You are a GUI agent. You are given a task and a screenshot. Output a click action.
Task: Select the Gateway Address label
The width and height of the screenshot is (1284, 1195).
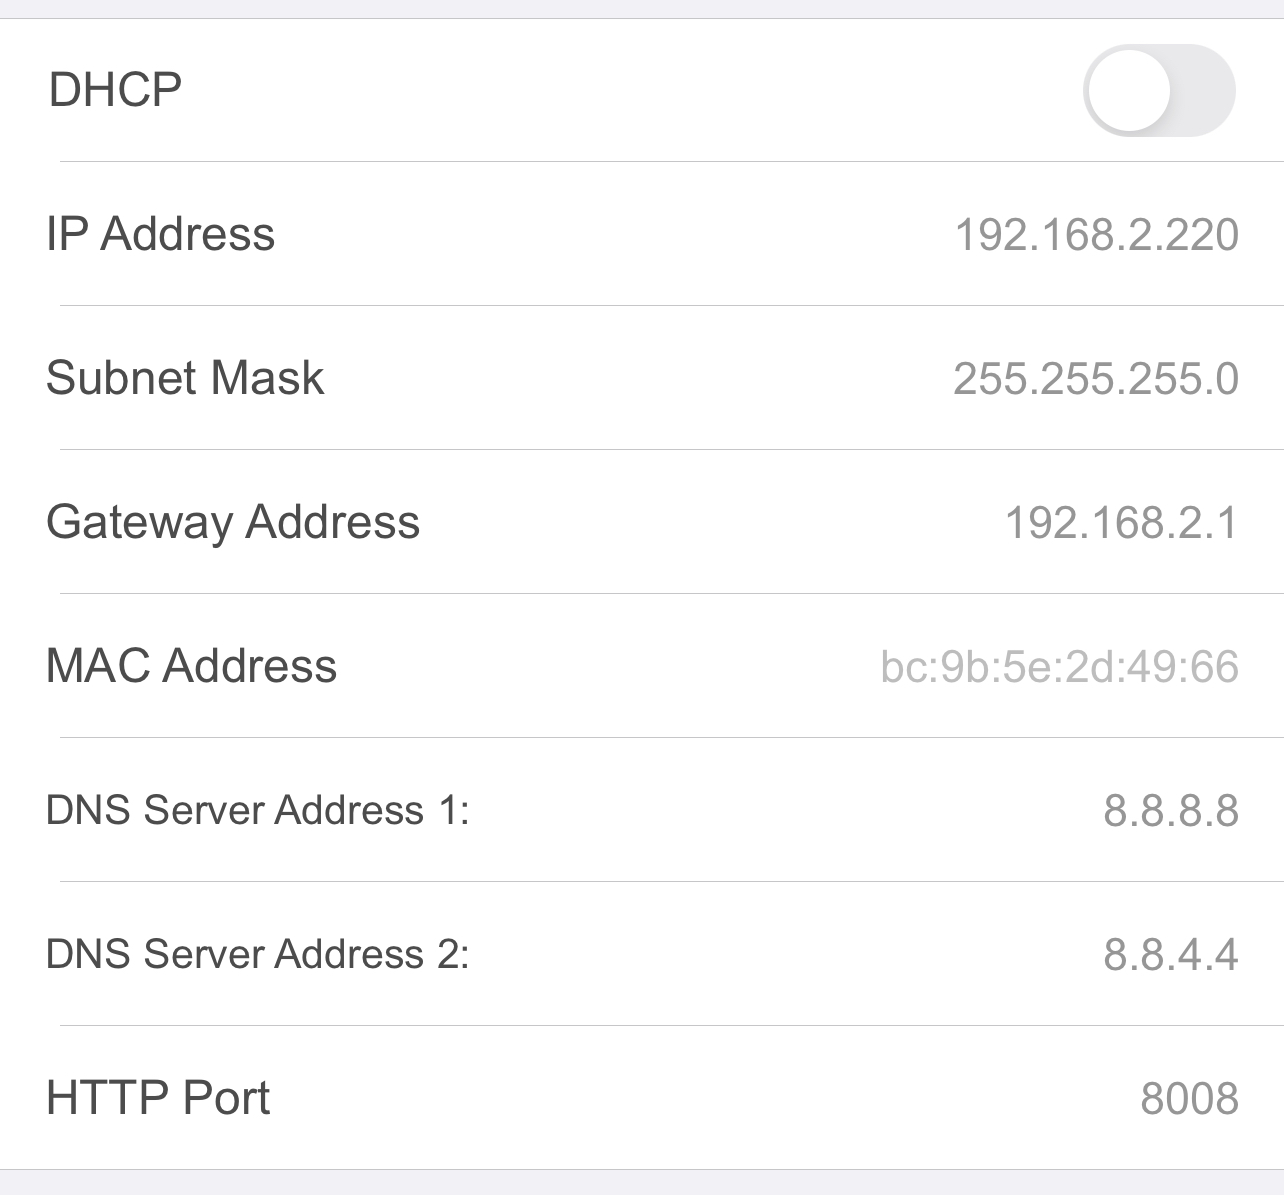point(232,522)
